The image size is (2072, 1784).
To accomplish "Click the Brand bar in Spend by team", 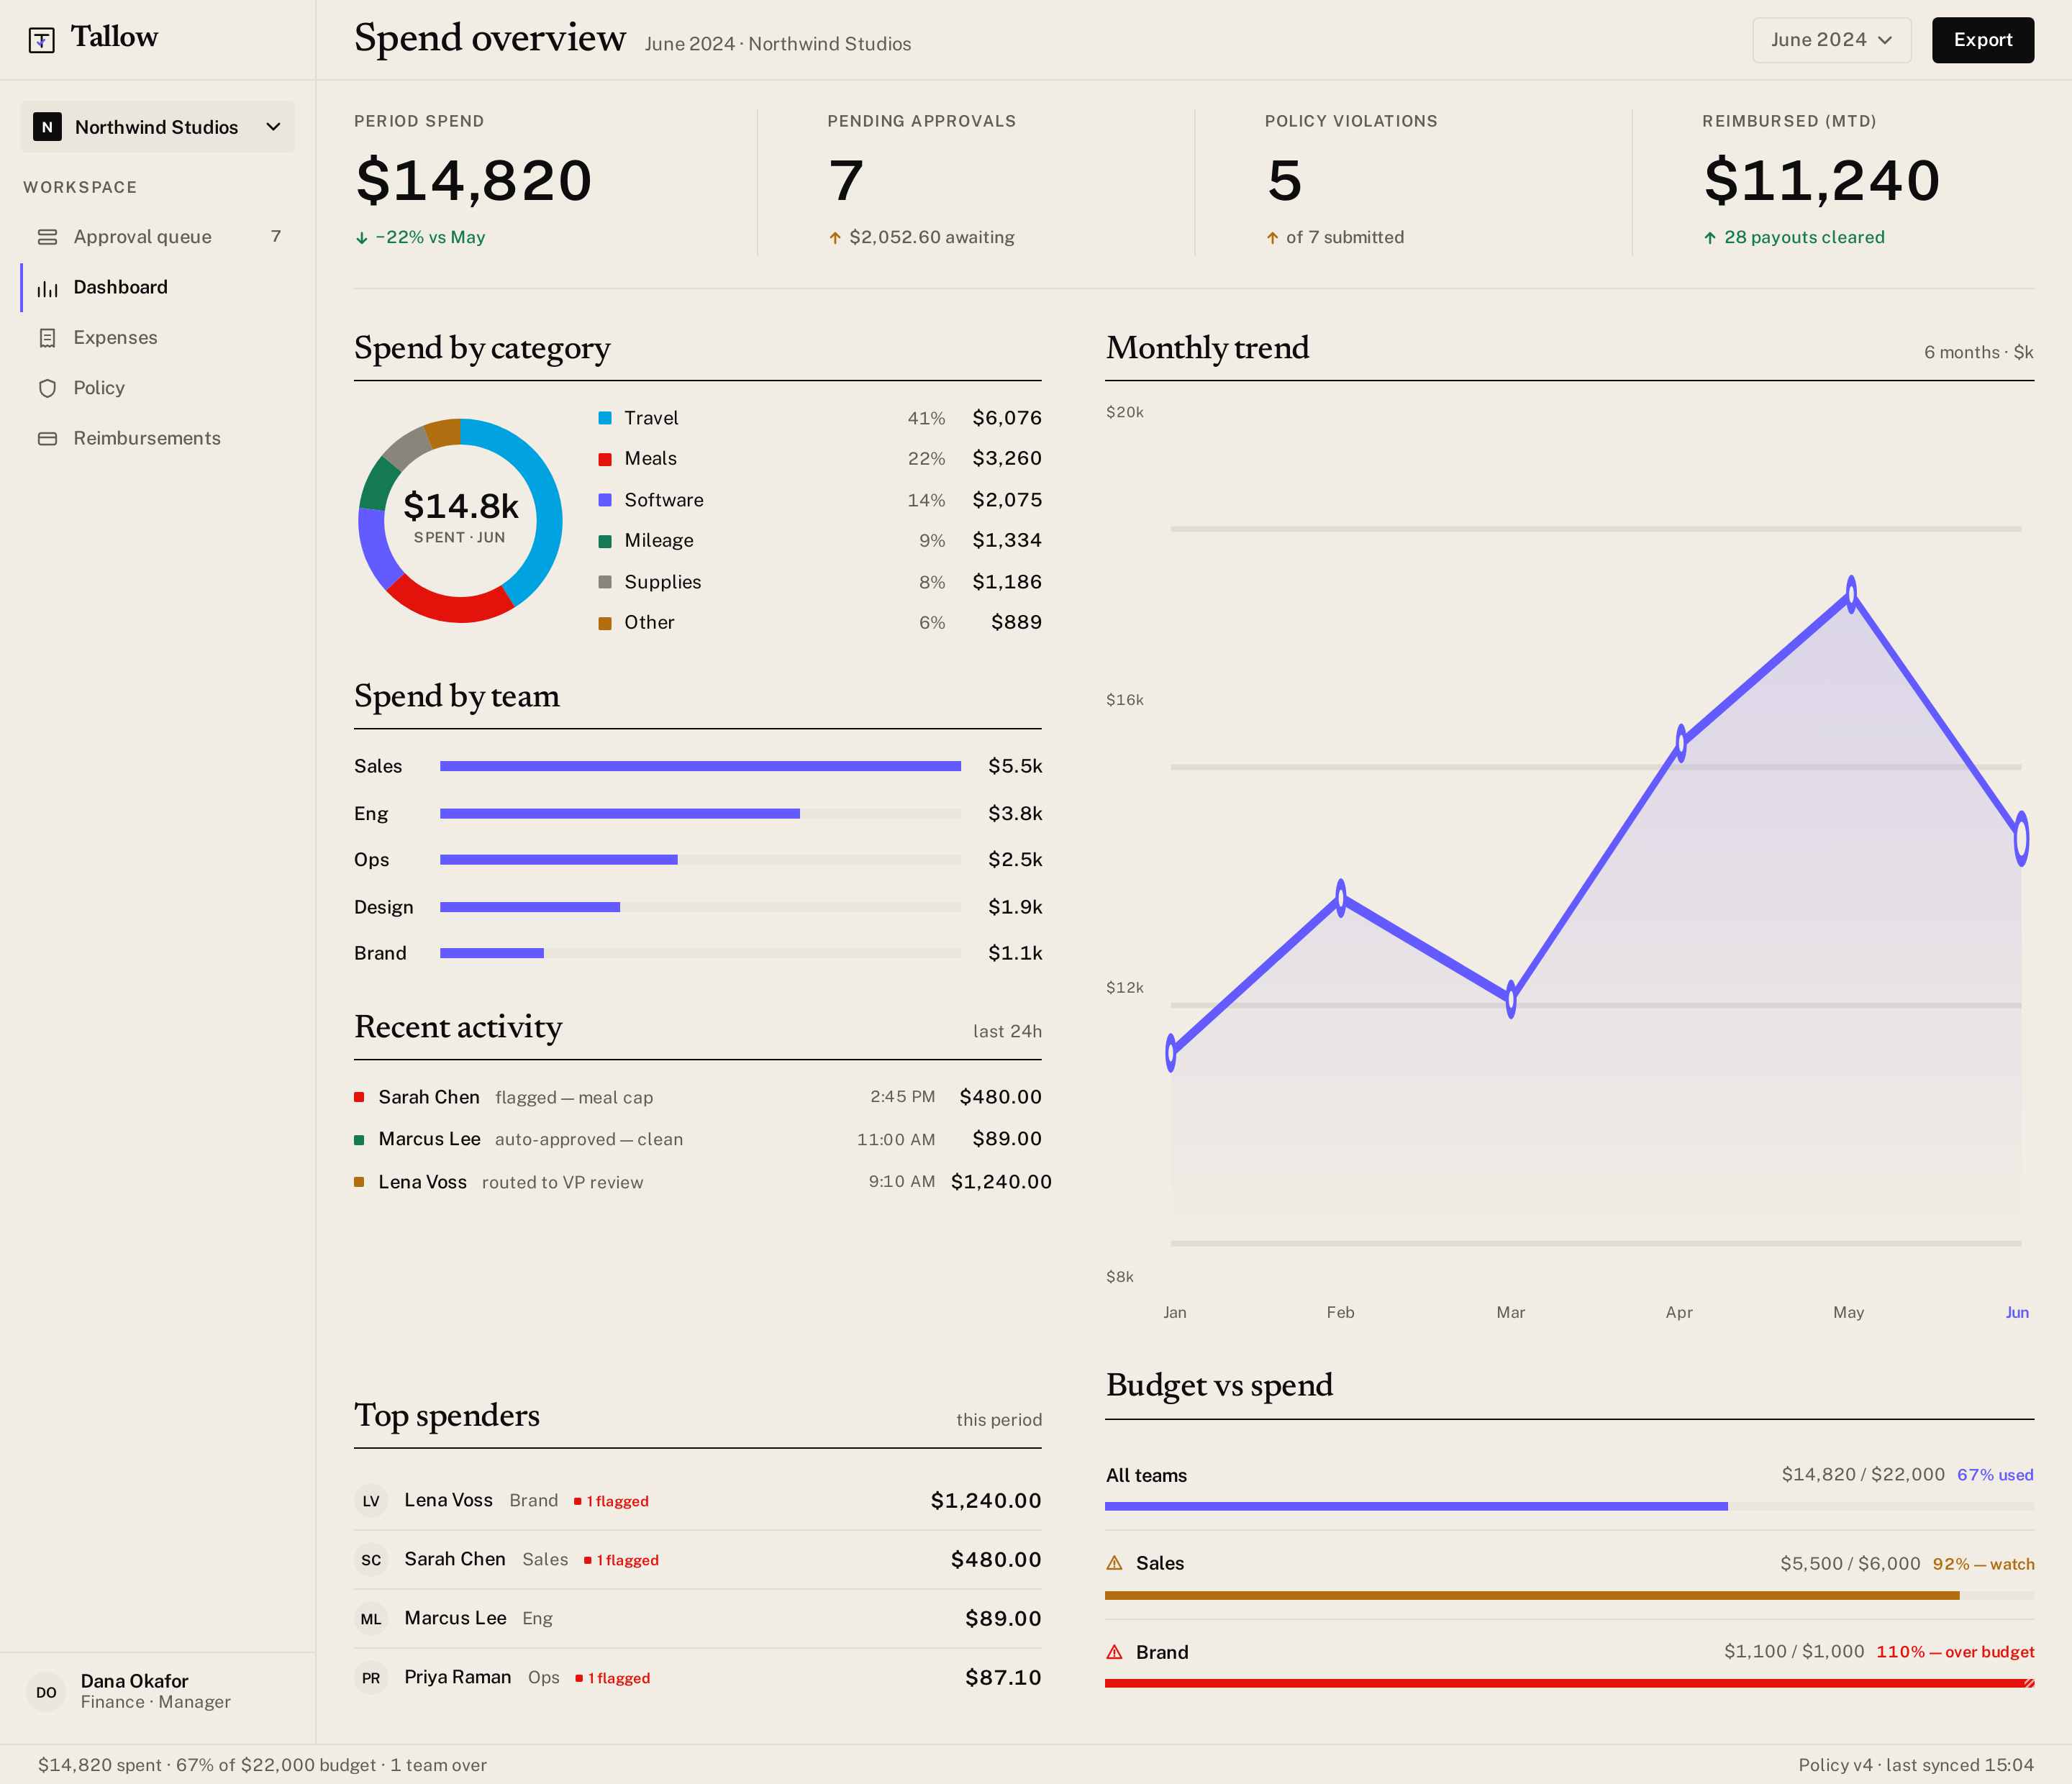I will coord(700,953).
